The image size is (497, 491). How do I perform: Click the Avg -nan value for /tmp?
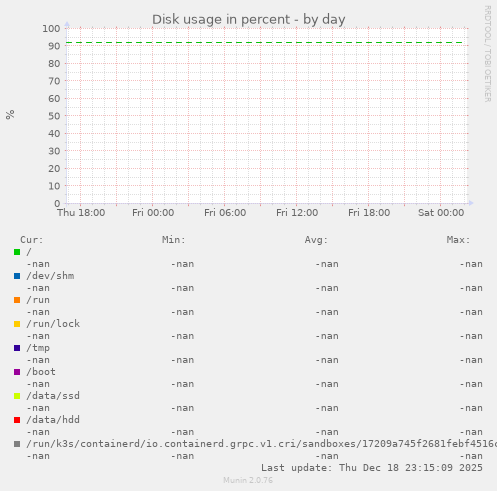[327, 360]
